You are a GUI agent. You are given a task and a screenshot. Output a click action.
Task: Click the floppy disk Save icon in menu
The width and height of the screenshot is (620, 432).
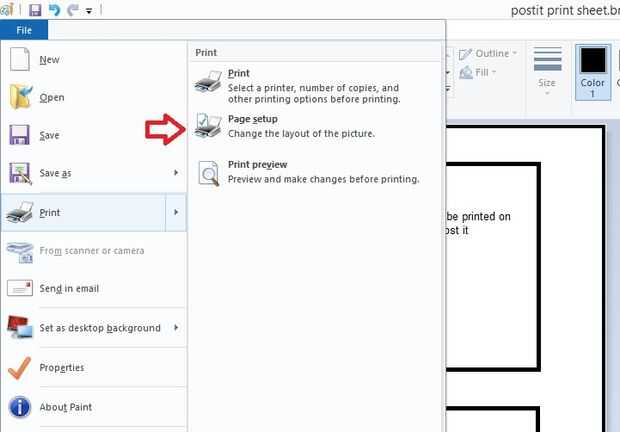(x=19, y=135)
